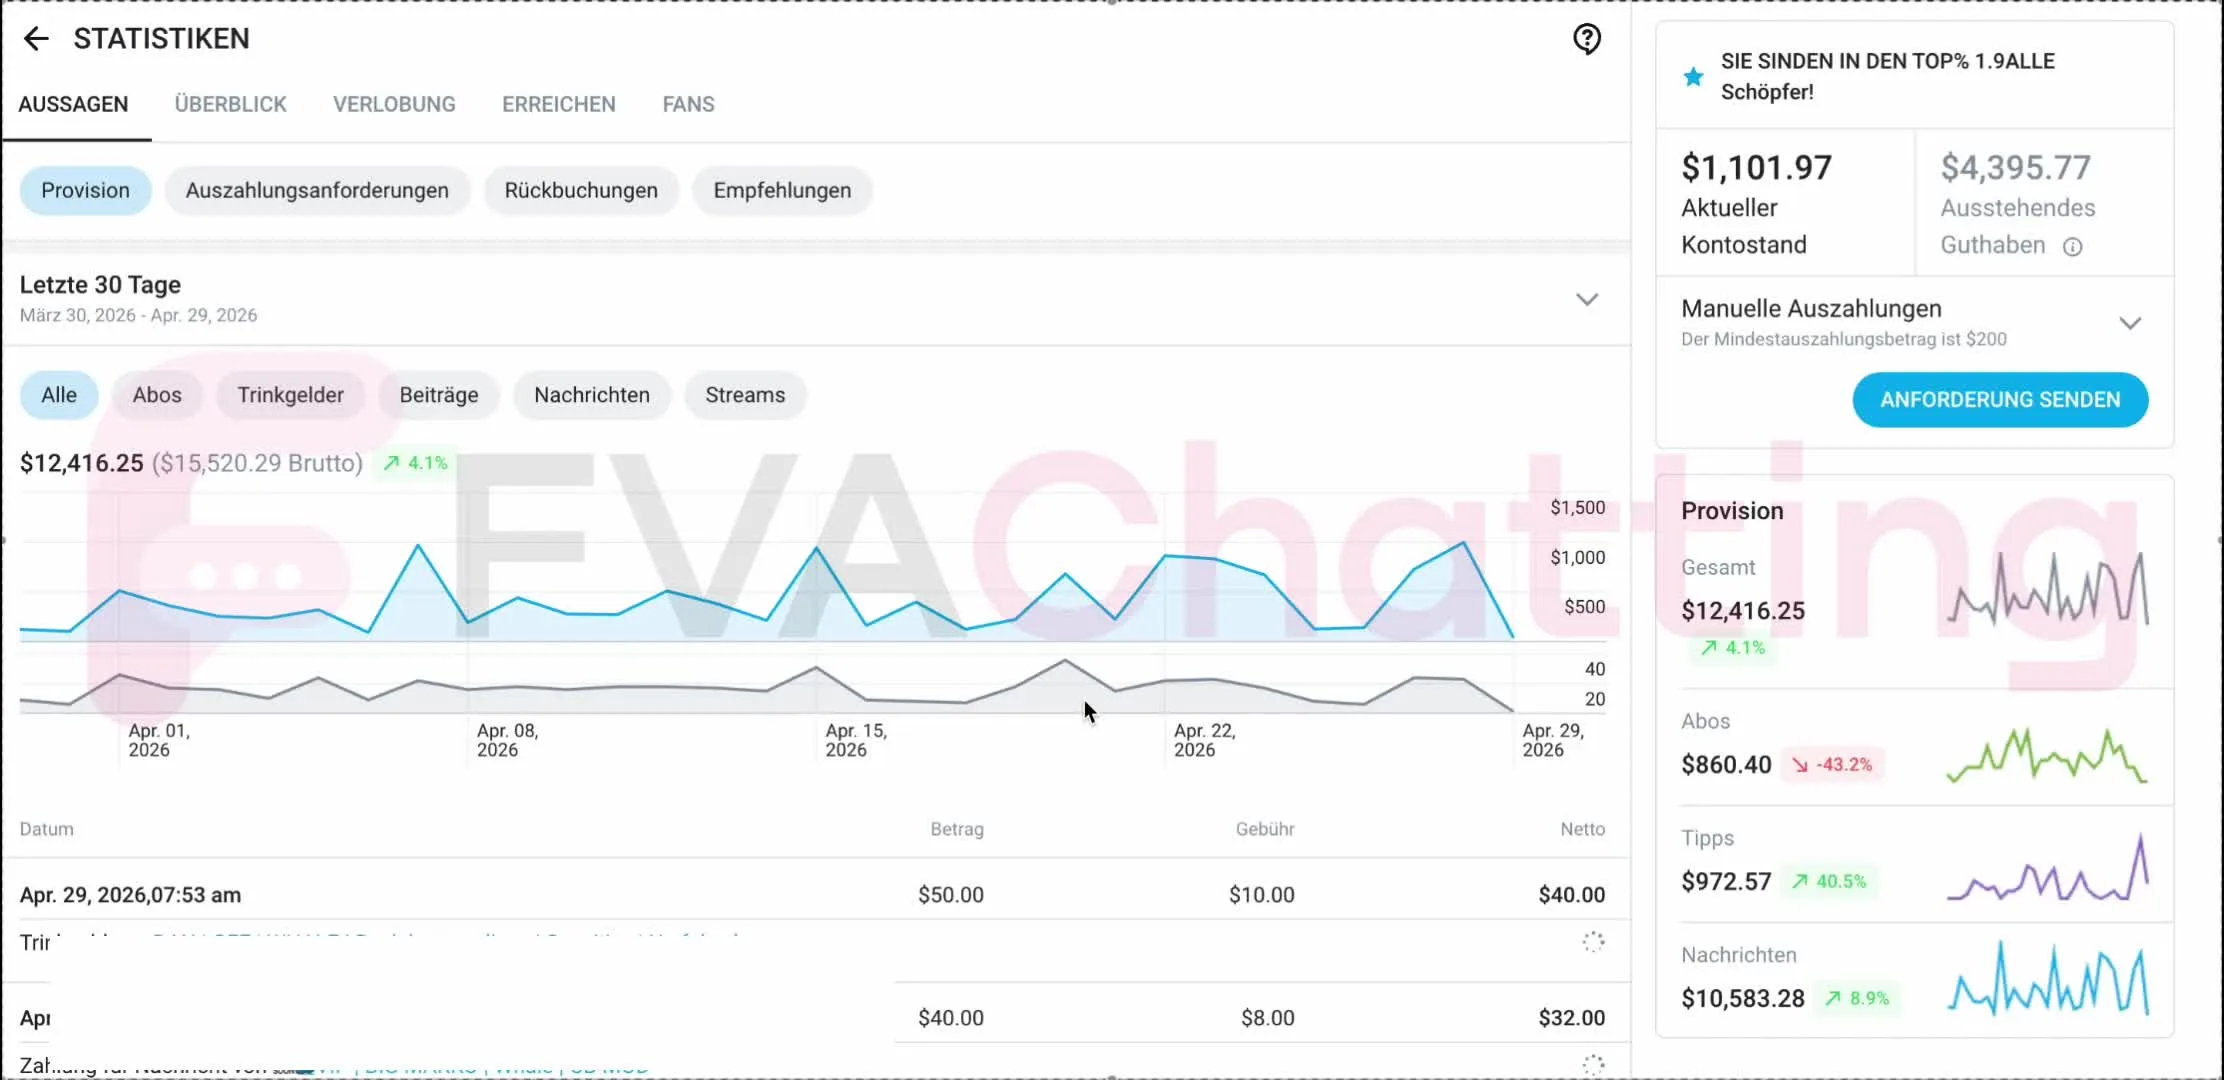The image size is (2224, 1080).
Task: Click the Datum column header
Action: click(47, 829)
